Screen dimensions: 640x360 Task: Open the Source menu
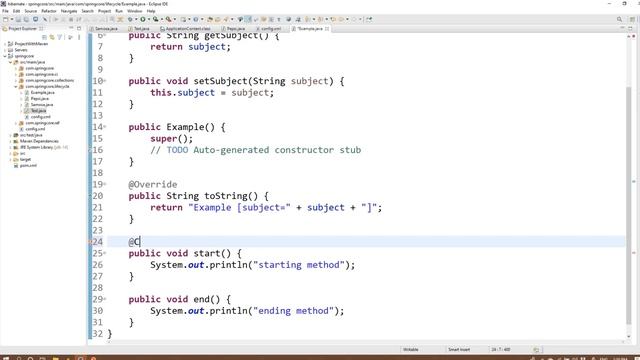point(31,11)
